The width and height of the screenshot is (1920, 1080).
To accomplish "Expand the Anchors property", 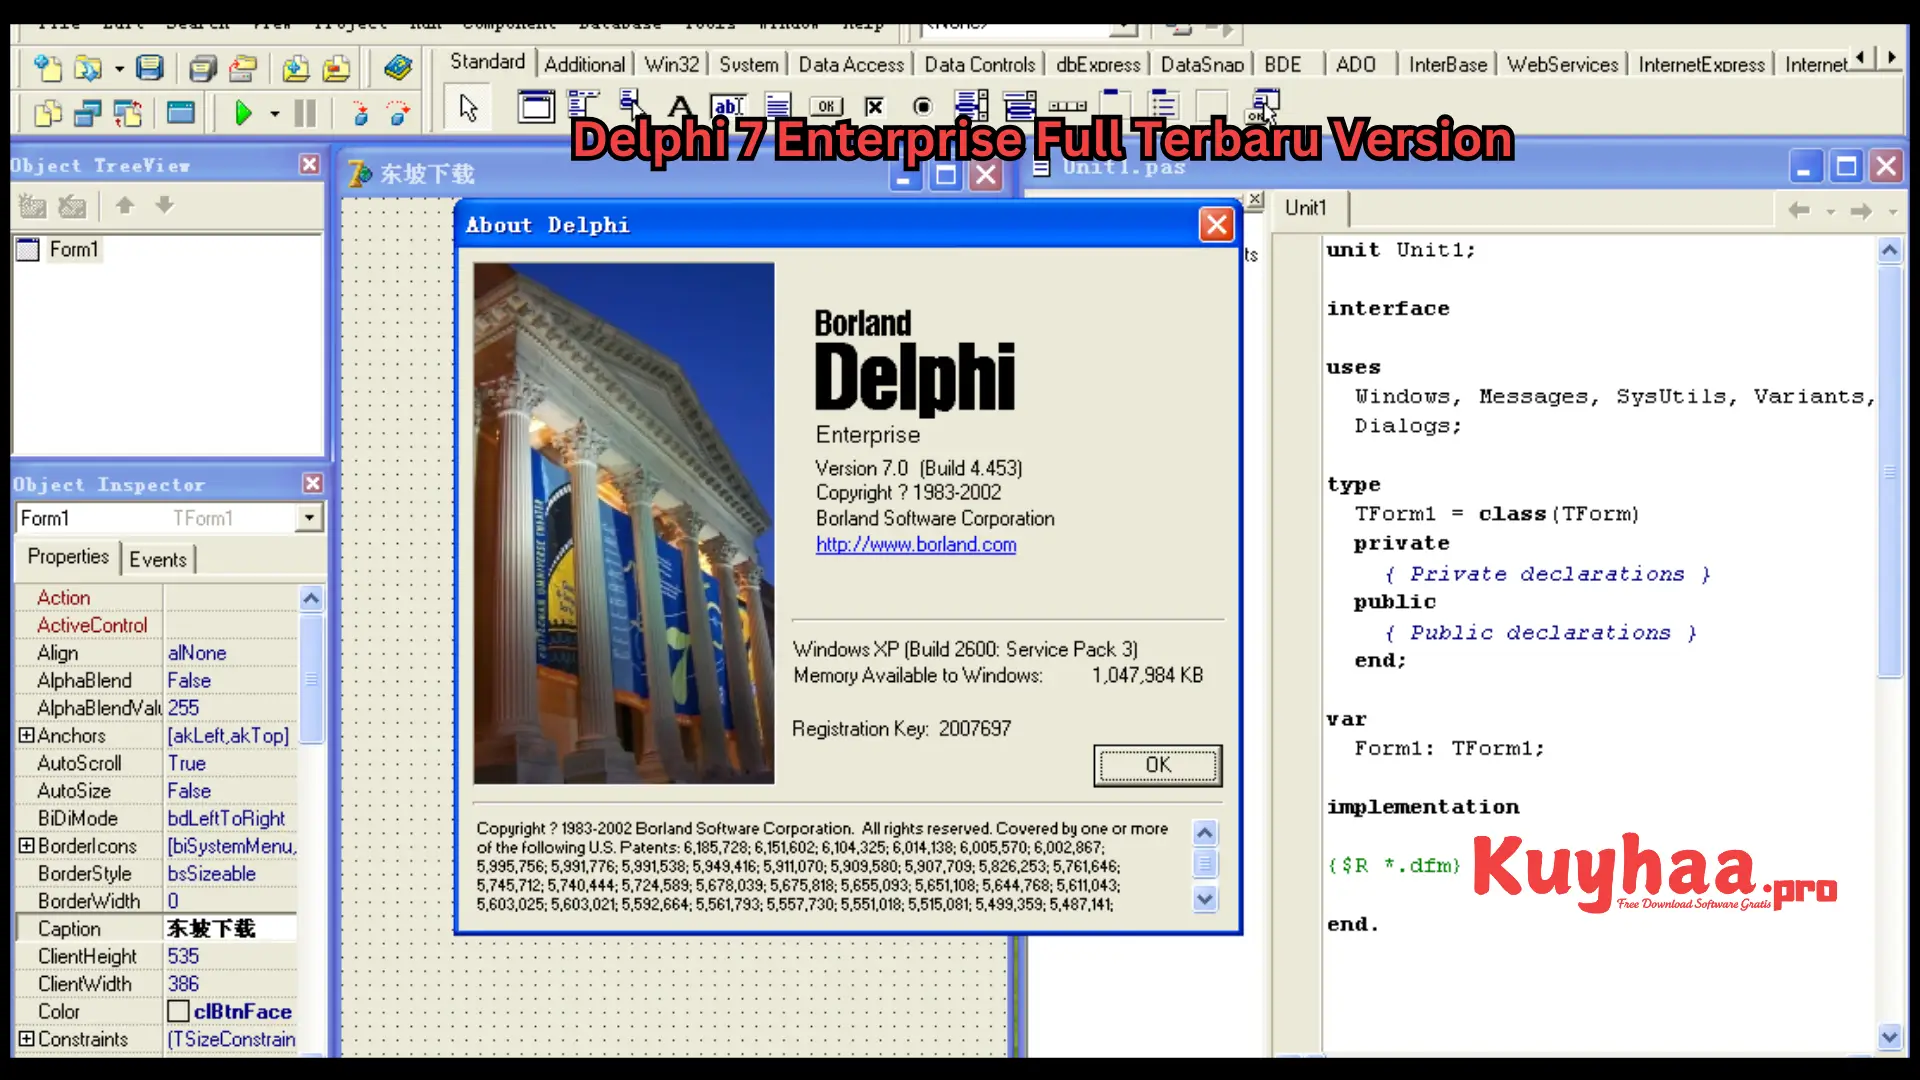I will [x=26, y=735].
